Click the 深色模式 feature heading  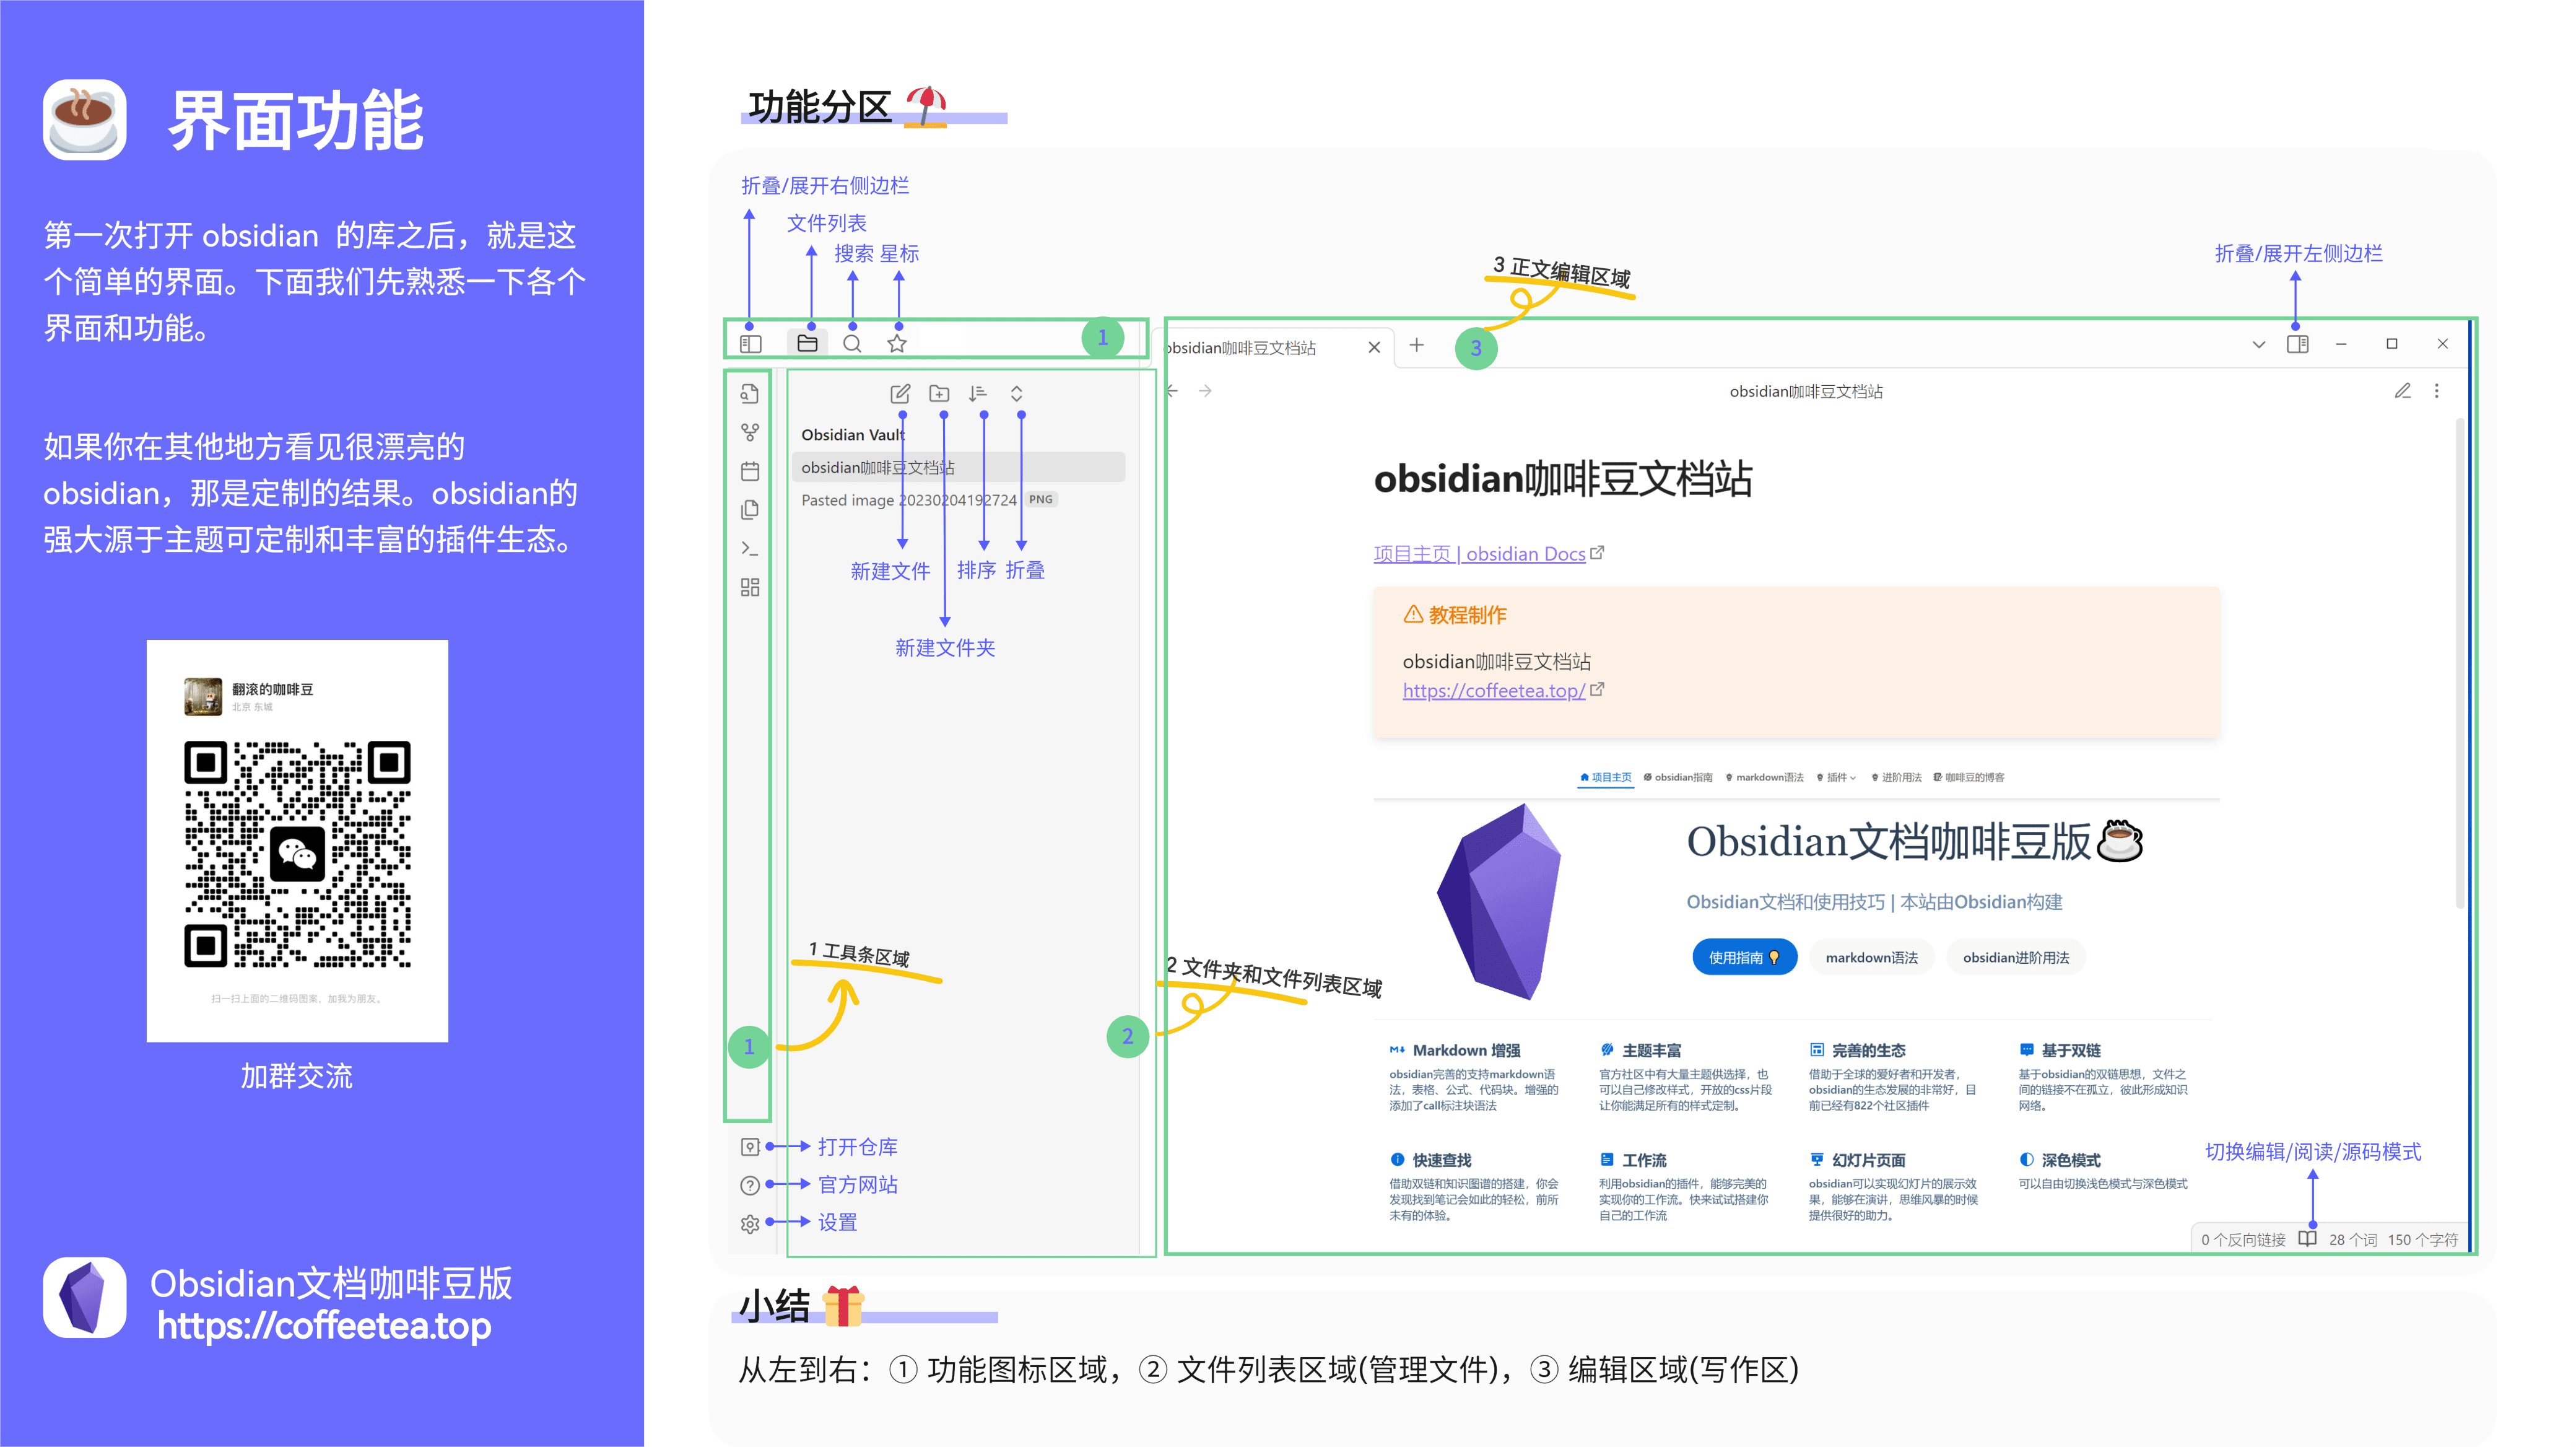(2070, 1160)
